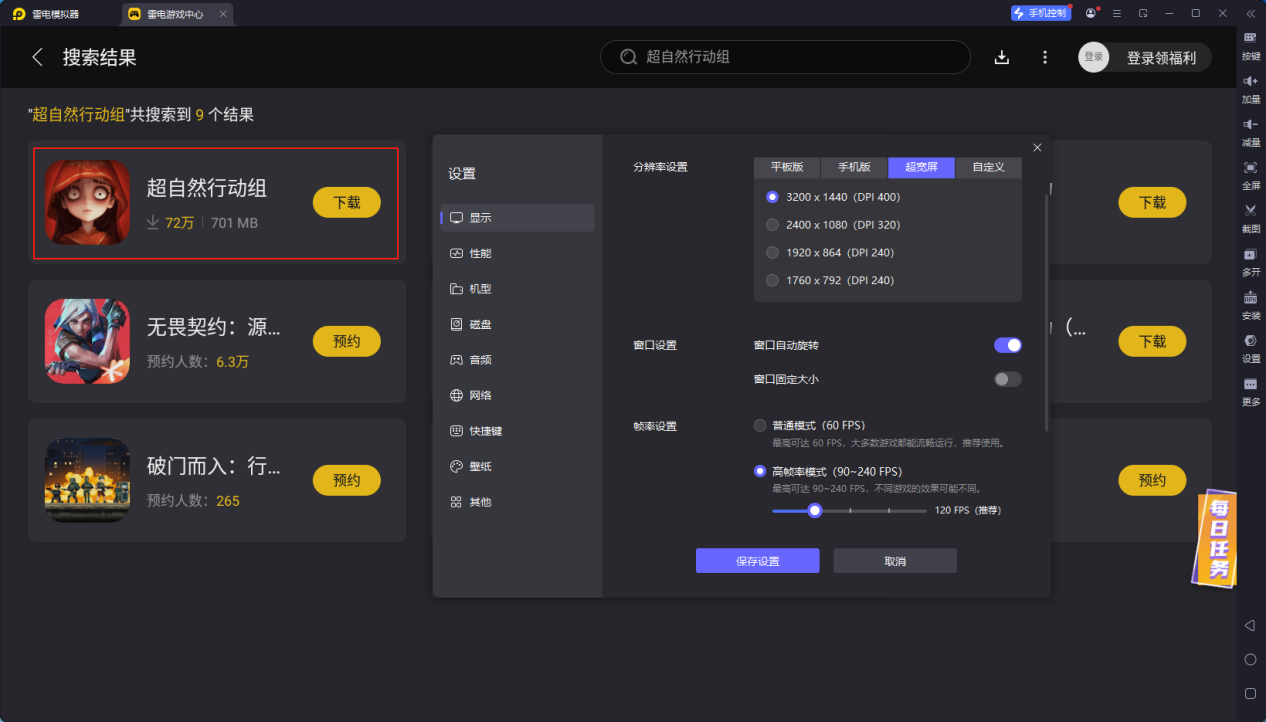Screen dimensions: 1266x722
Task: Open the three-dot more options menu
Action: [1045, 57]
